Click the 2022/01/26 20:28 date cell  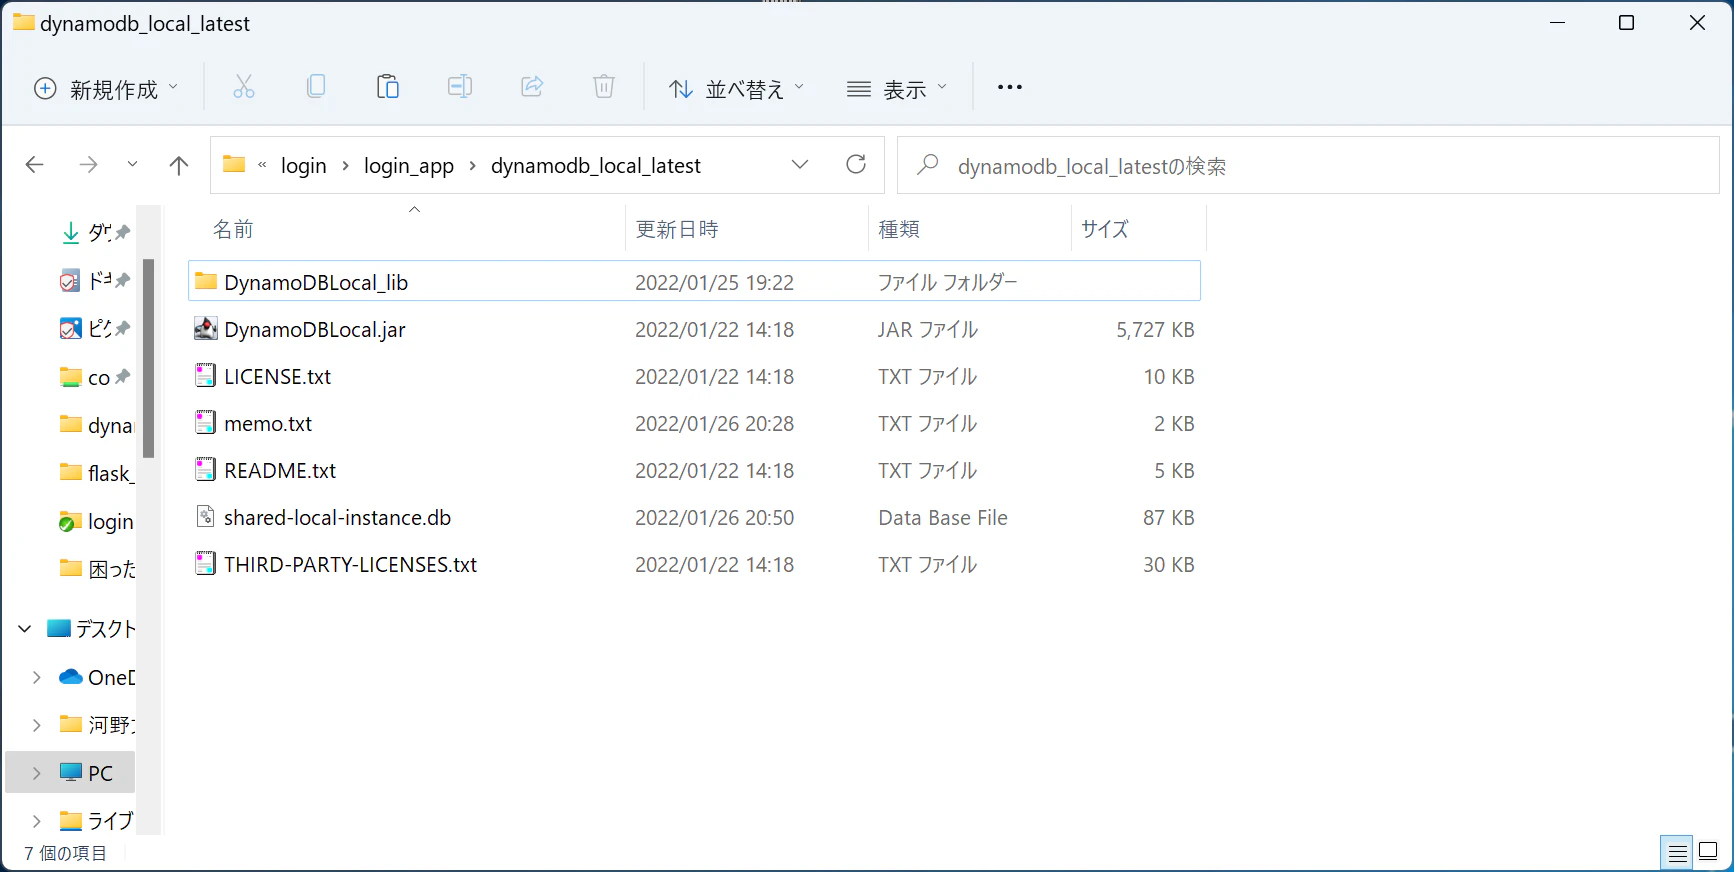715,423
